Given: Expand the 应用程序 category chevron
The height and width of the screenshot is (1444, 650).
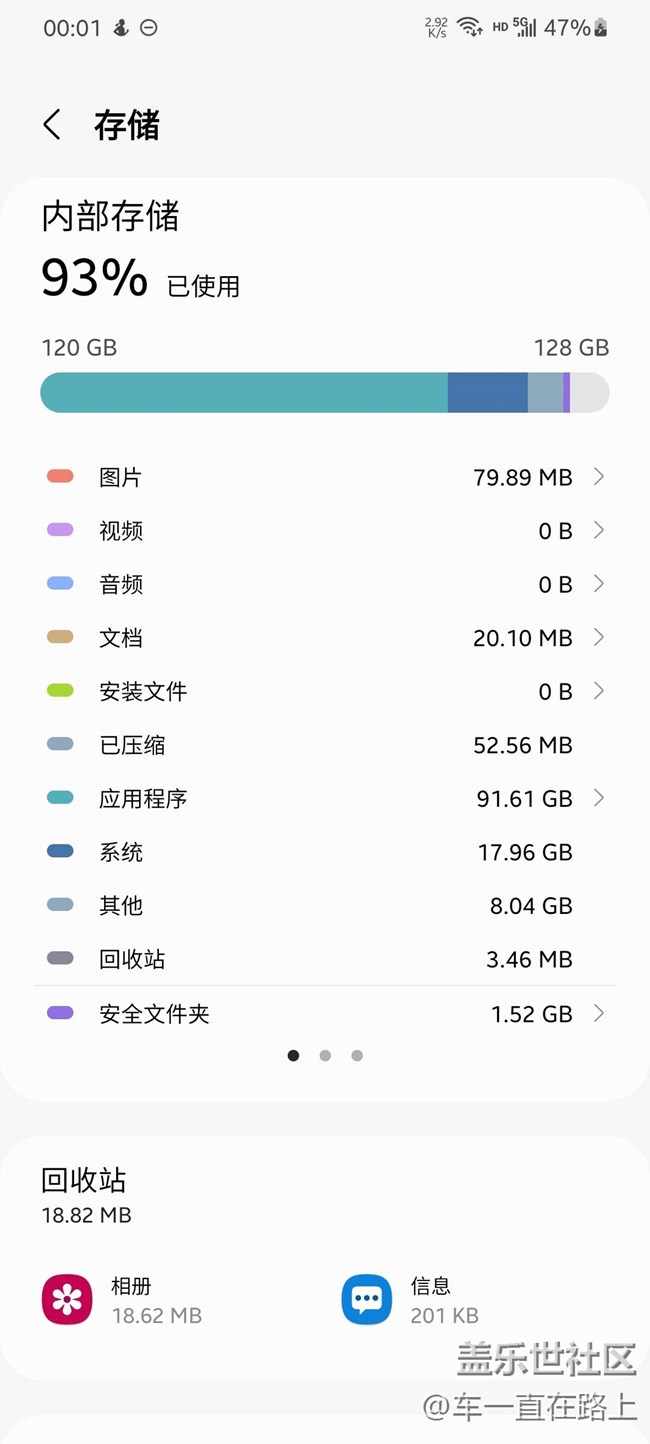Looking at the screenshot, I should pos(599,798).
